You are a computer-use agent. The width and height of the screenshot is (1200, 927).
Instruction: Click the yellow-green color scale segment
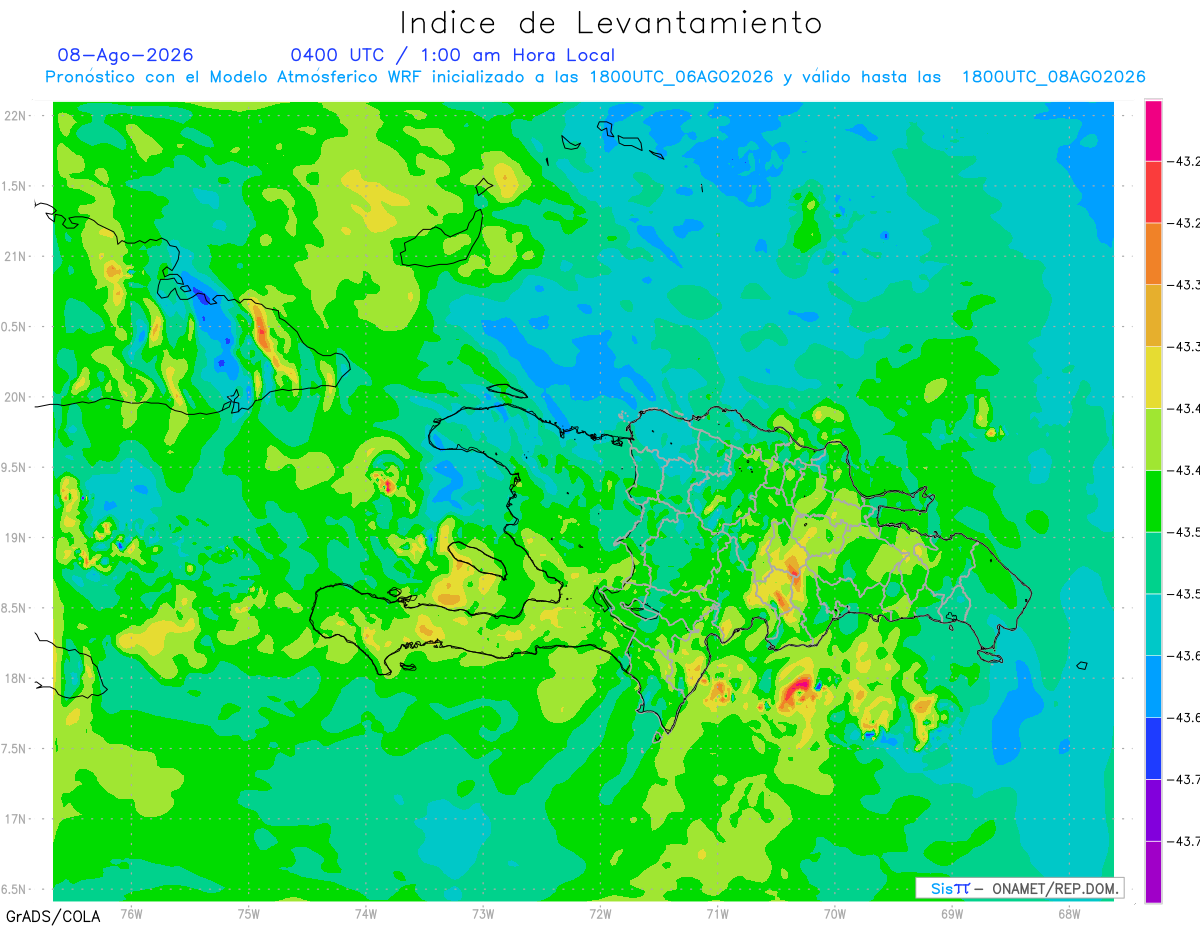click(x=1153, y=439)
